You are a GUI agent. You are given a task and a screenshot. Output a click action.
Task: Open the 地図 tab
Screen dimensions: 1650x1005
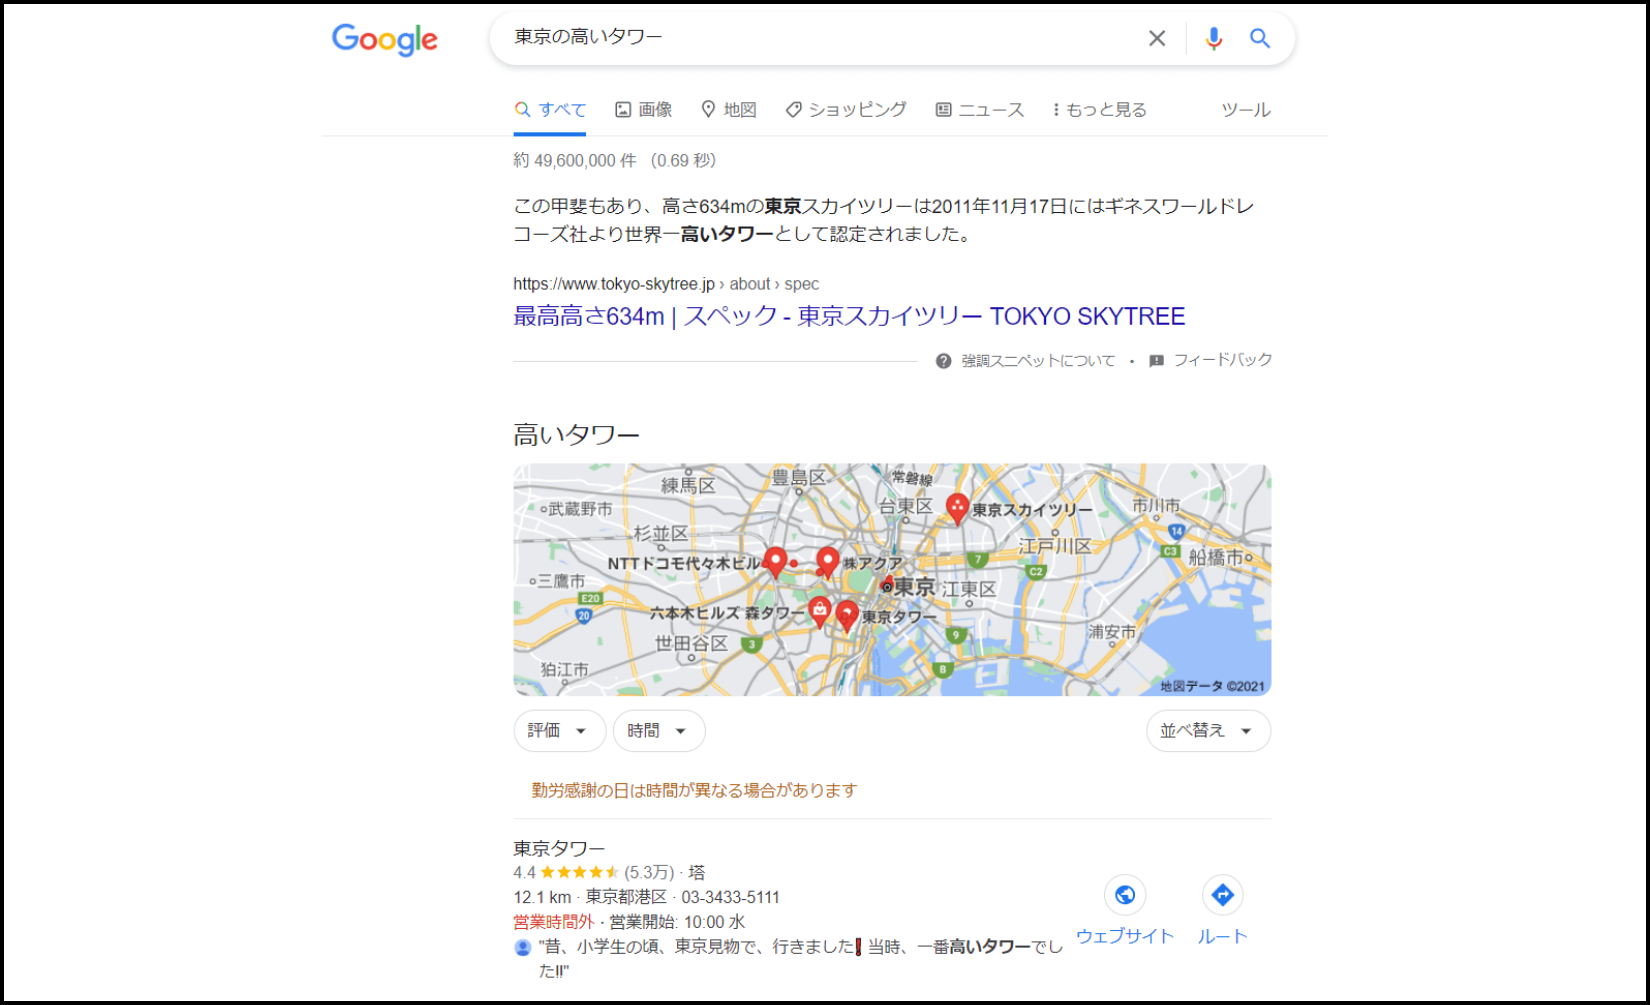(x=728, y=110)
